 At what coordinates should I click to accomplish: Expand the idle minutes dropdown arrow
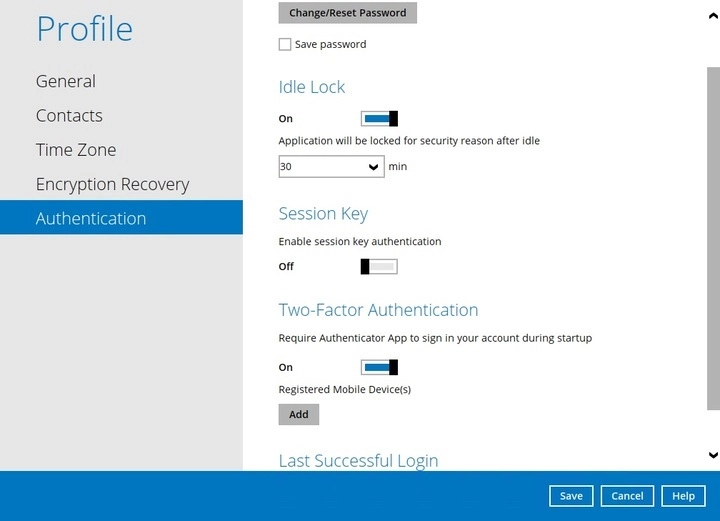(374, 166)
